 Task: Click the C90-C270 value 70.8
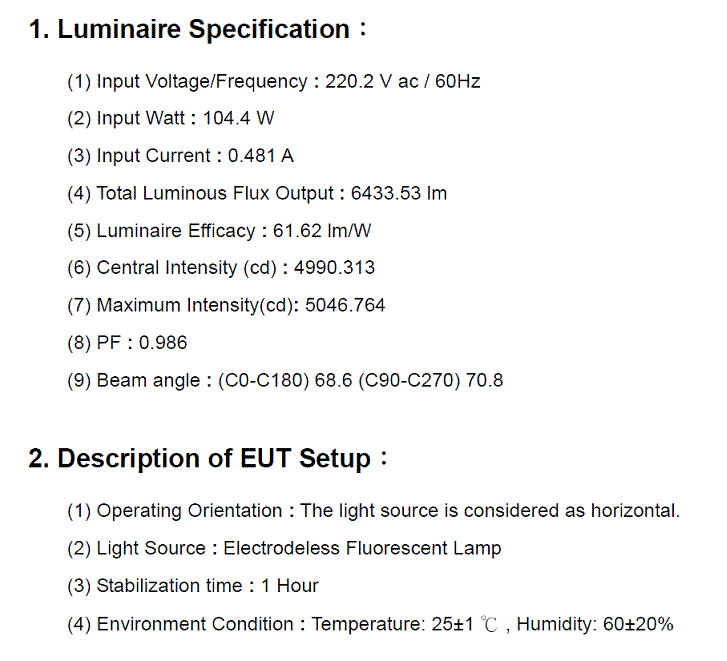point(485,380)
